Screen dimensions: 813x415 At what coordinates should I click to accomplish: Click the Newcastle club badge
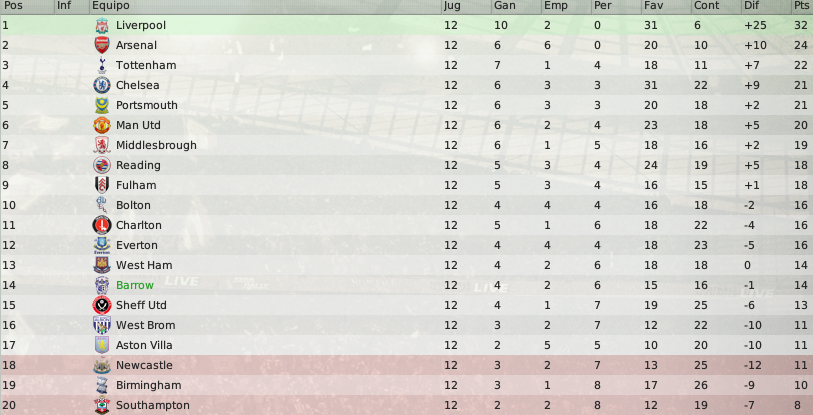[102, 365]
